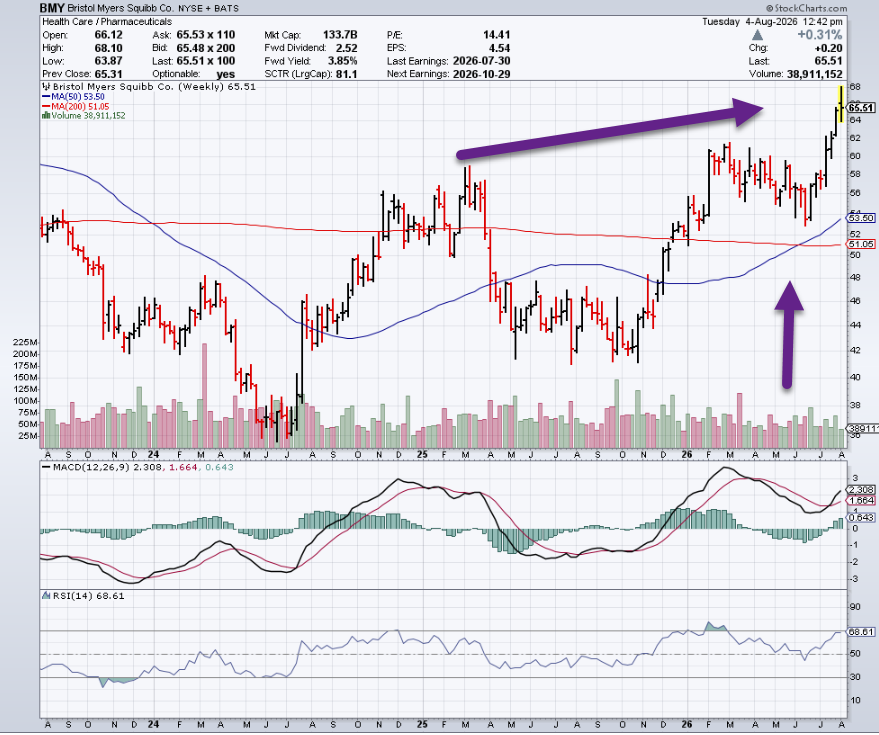Click the green 'Volume 38,911,152' legend entry

coord(88,115)
